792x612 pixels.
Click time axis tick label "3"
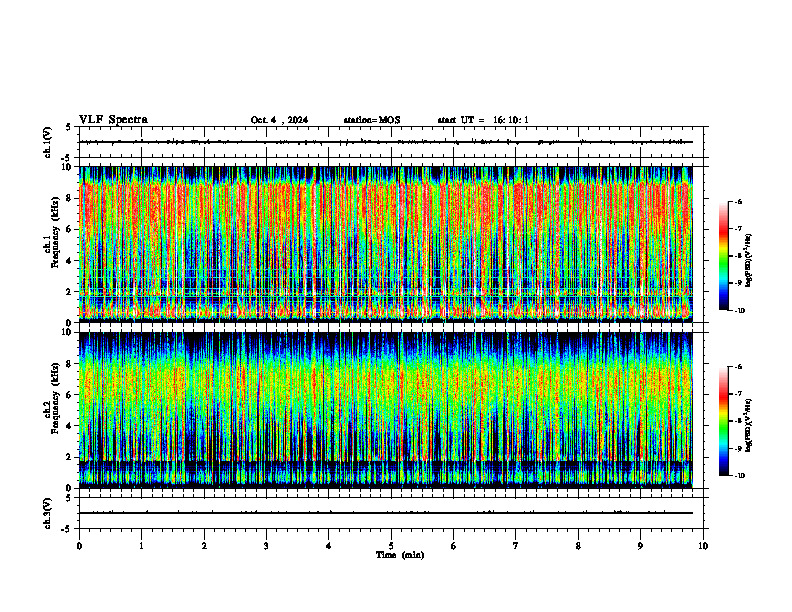tap(266, 546)
